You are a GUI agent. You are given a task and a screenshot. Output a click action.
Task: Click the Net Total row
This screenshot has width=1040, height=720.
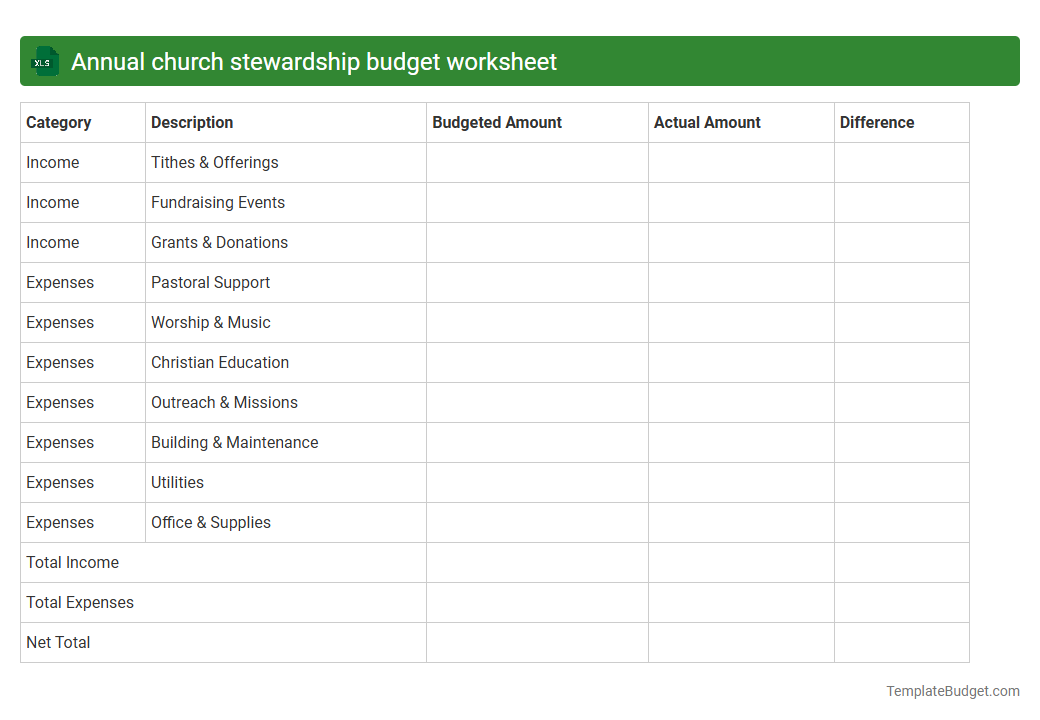[58, 642]
